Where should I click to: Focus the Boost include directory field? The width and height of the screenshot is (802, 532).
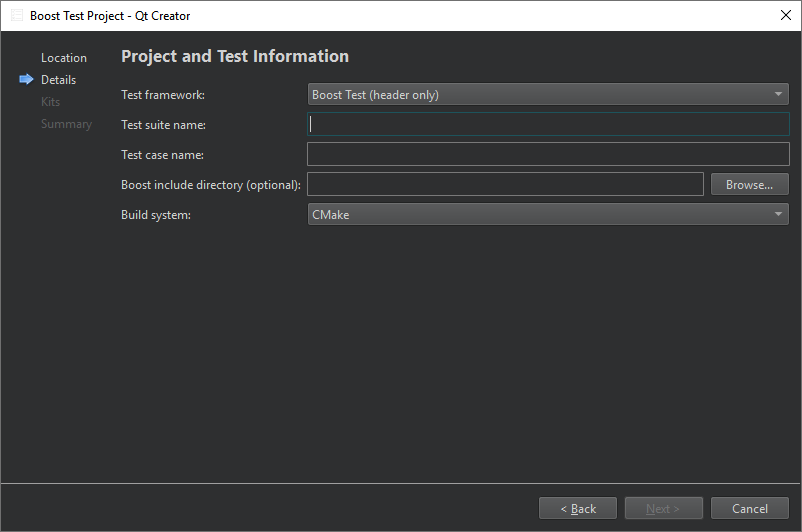point(505,184)
